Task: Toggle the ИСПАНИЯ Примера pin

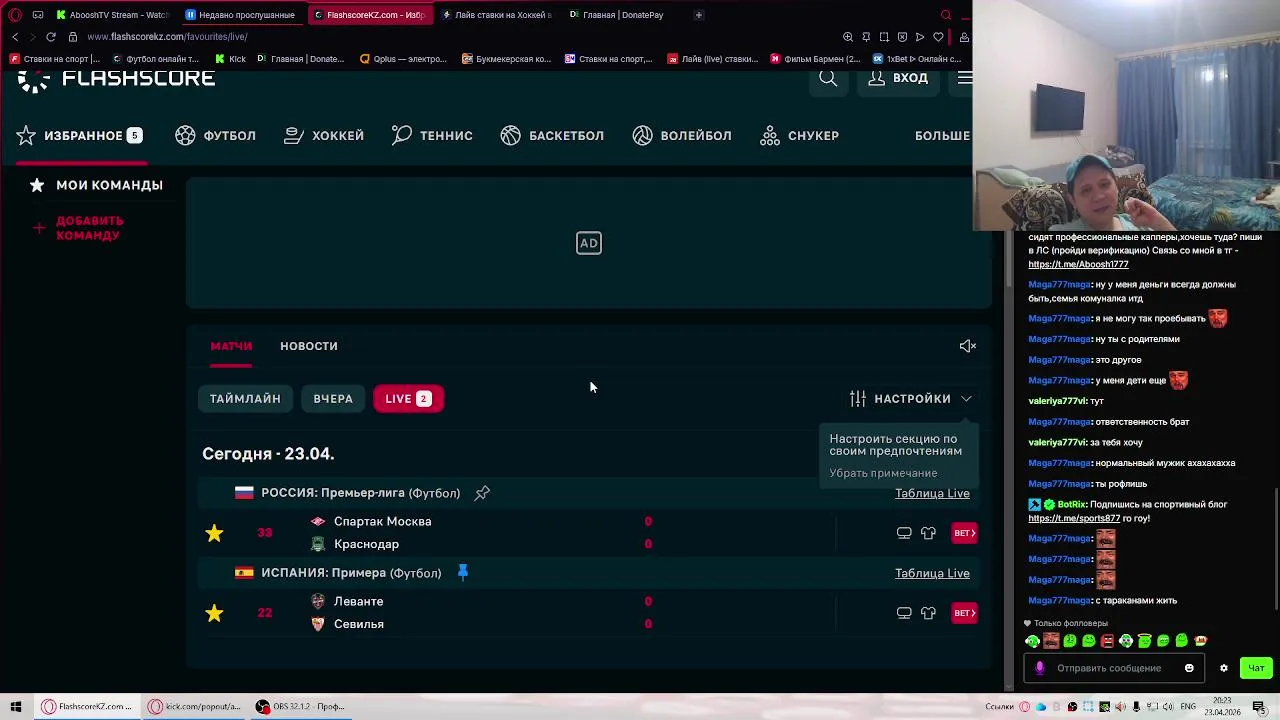Action: click(x=462, y=572)
